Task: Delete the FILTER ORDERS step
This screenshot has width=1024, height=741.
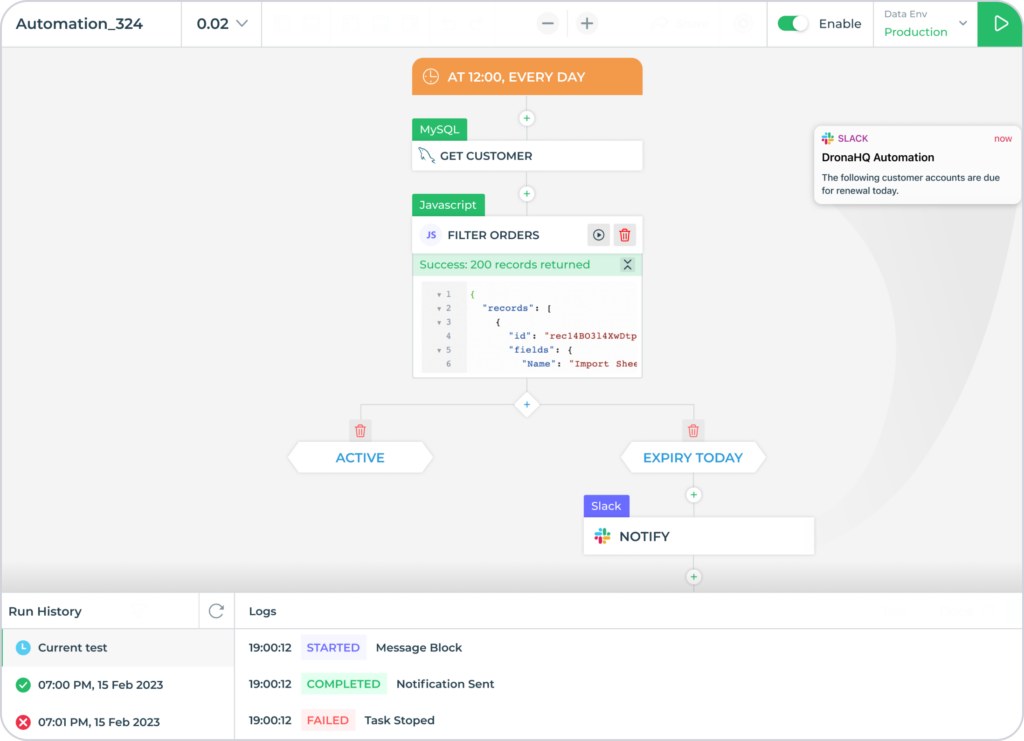Action: click(624, 234)
